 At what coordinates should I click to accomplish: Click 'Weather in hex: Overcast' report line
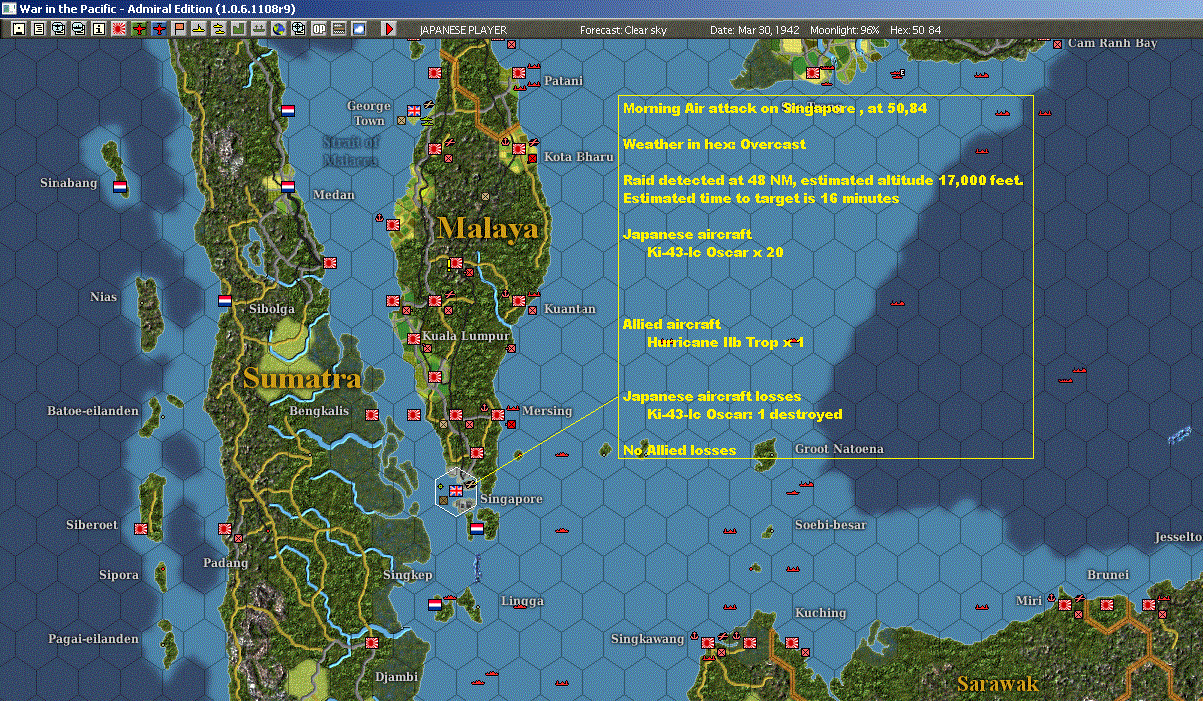pyautogui.click(x=714, y=144)
